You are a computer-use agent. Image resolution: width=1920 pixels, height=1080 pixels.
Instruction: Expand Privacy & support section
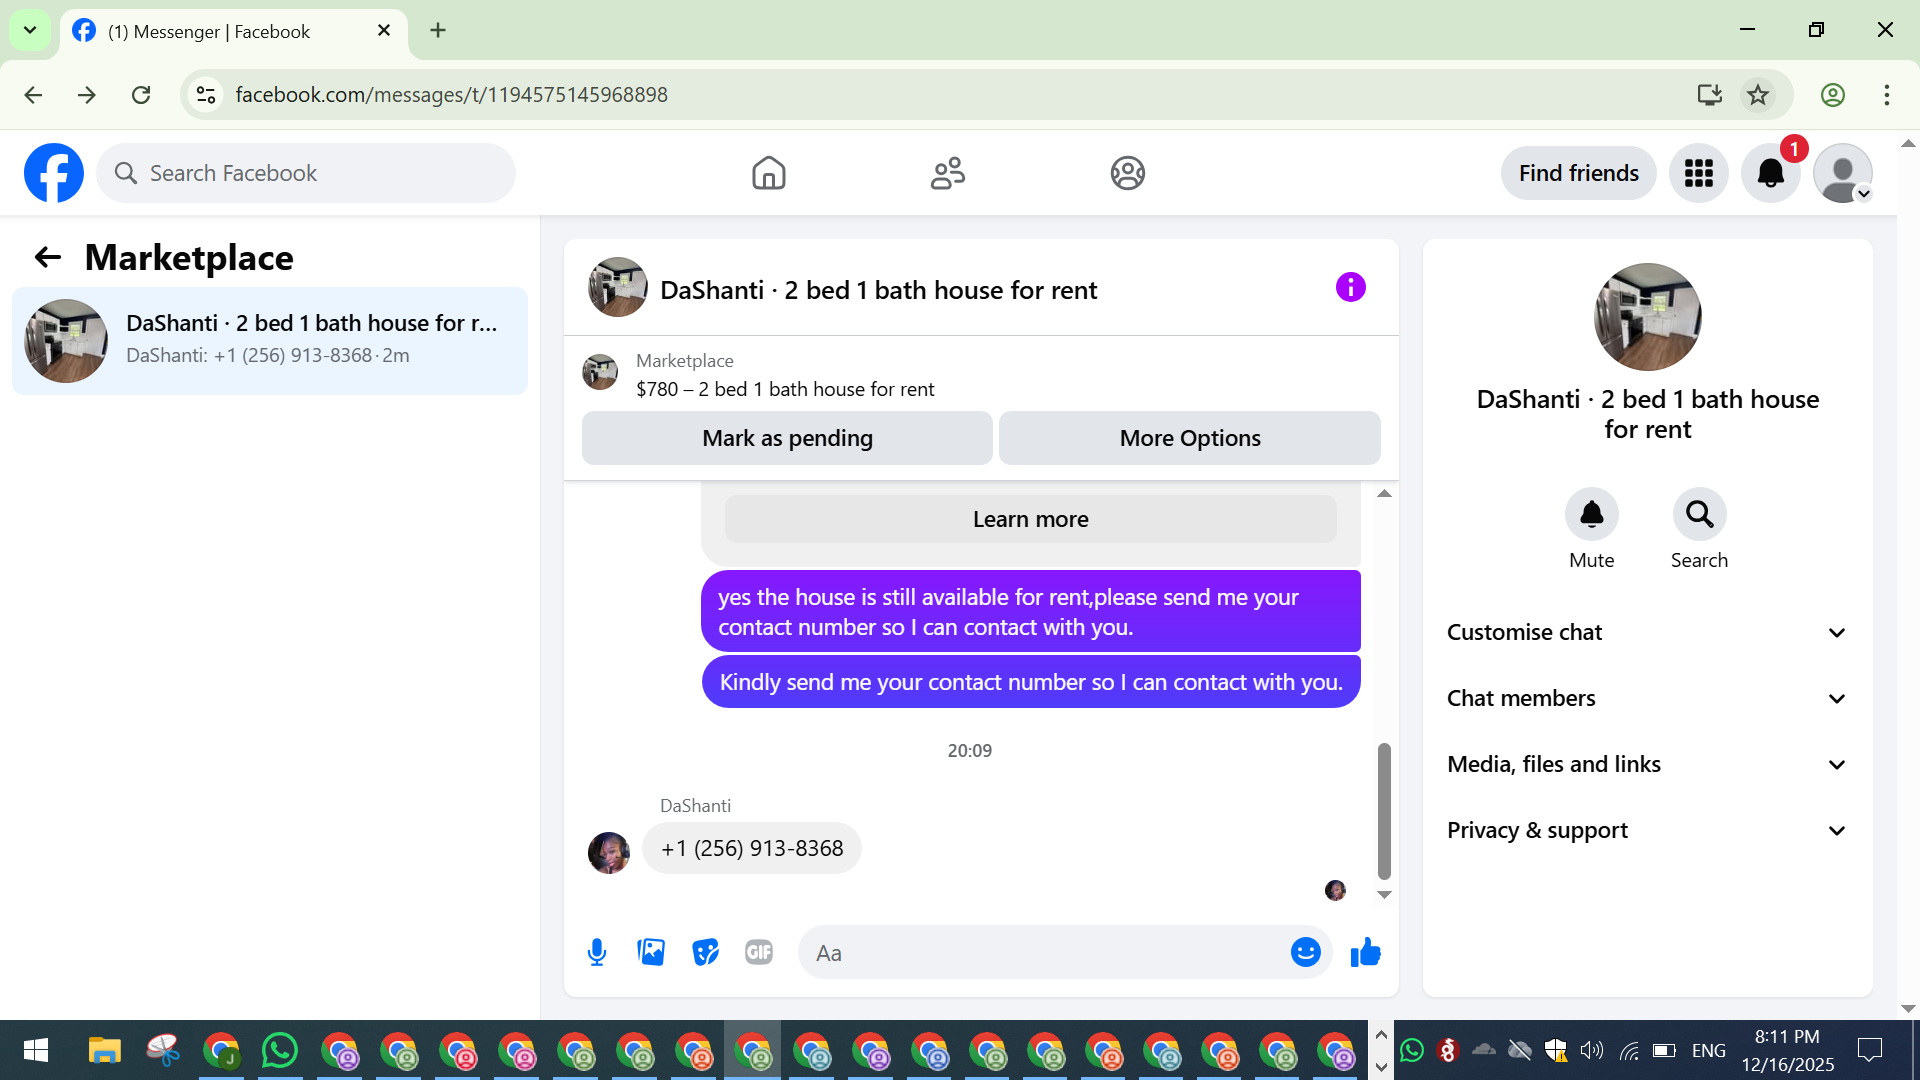pos(1647,830)
